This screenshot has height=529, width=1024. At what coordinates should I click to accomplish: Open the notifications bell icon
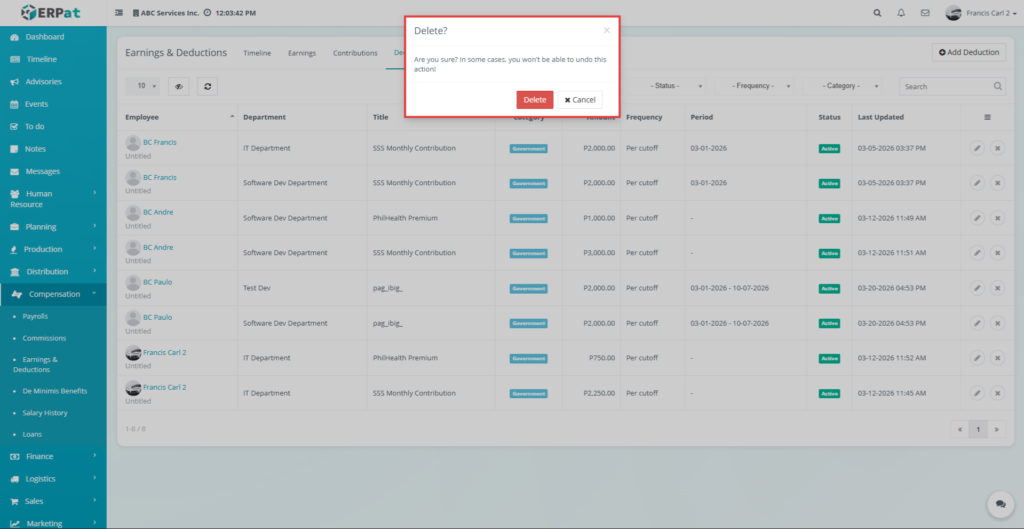click(901, 13)
